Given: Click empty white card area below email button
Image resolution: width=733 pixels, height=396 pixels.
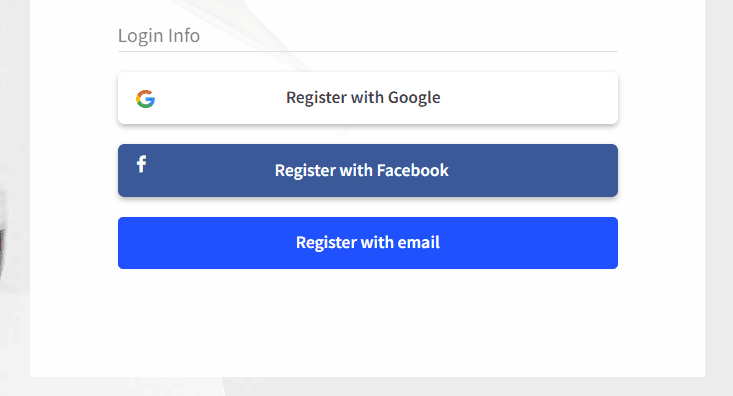Looking at the screenshot, I should click(368, 323).
